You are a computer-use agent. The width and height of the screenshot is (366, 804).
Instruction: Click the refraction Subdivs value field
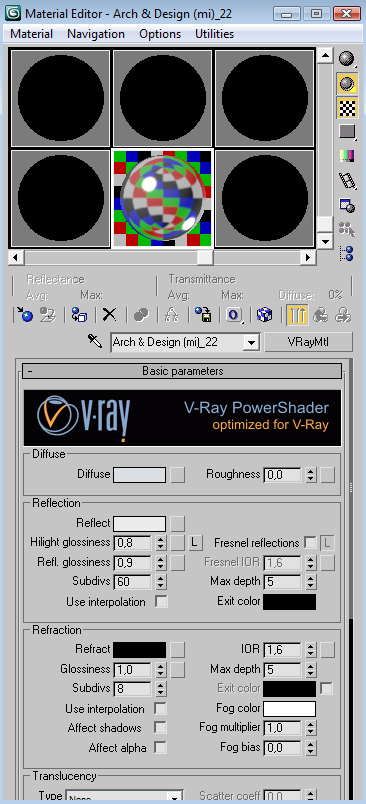(132, 689)
